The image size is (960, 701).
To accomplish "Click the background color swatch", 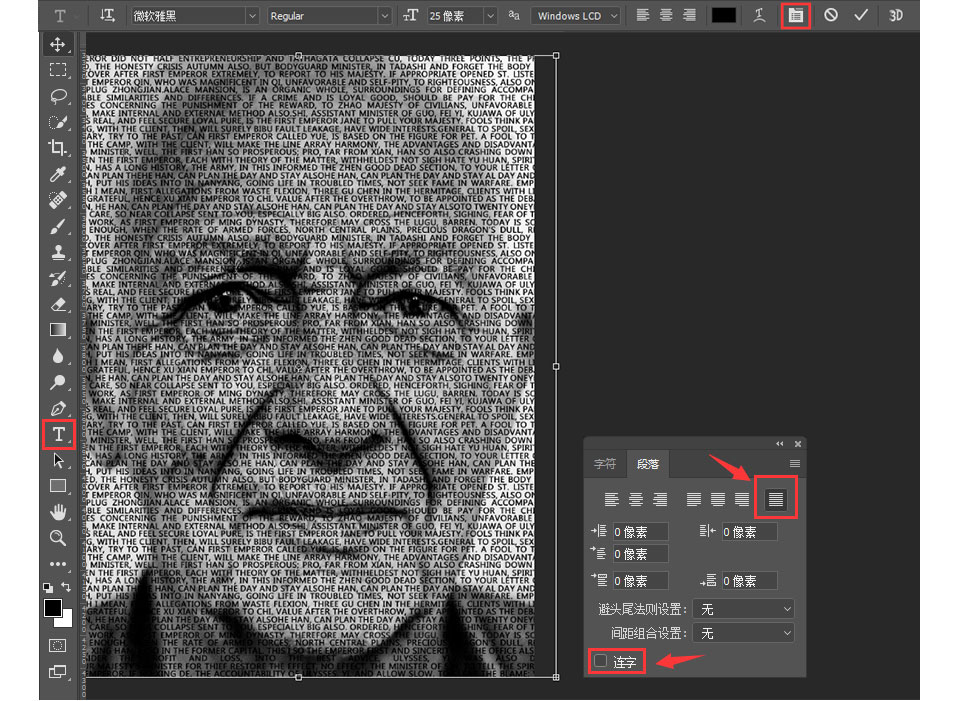I will (66, 620).
